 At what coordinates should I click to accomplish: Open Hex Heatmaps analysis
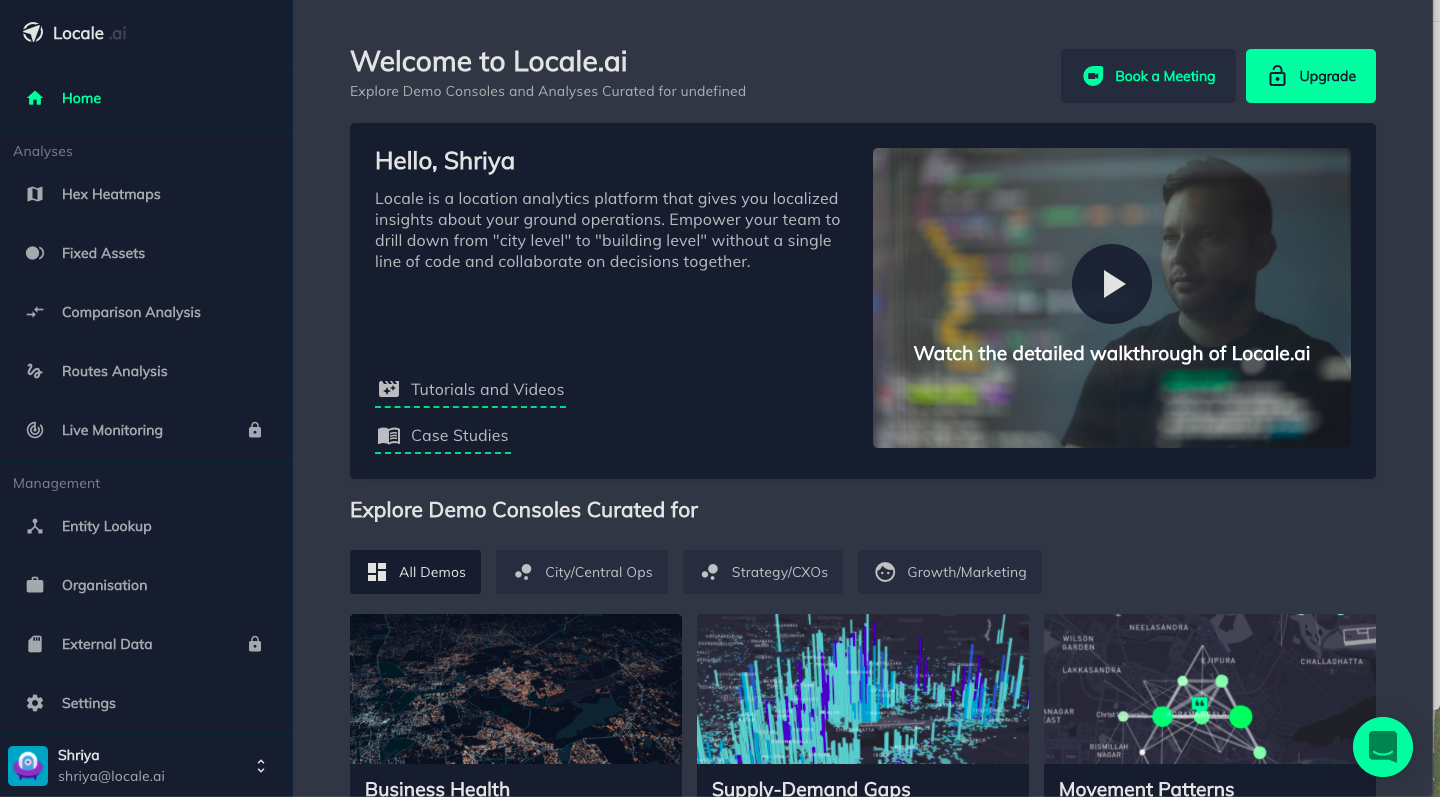146,194
